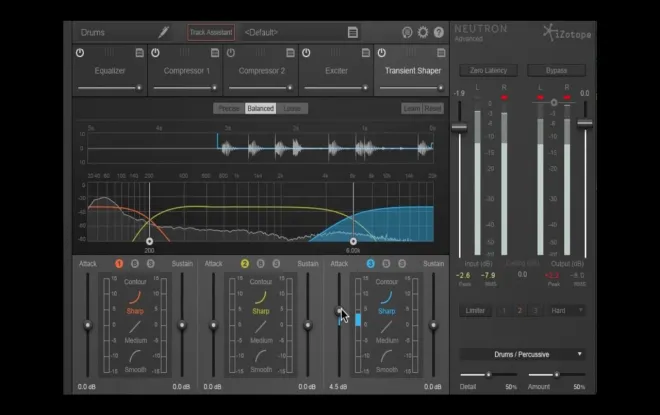
Task: Open the global preset browser icon next to <Default>
Action: [x=353, y=32]
